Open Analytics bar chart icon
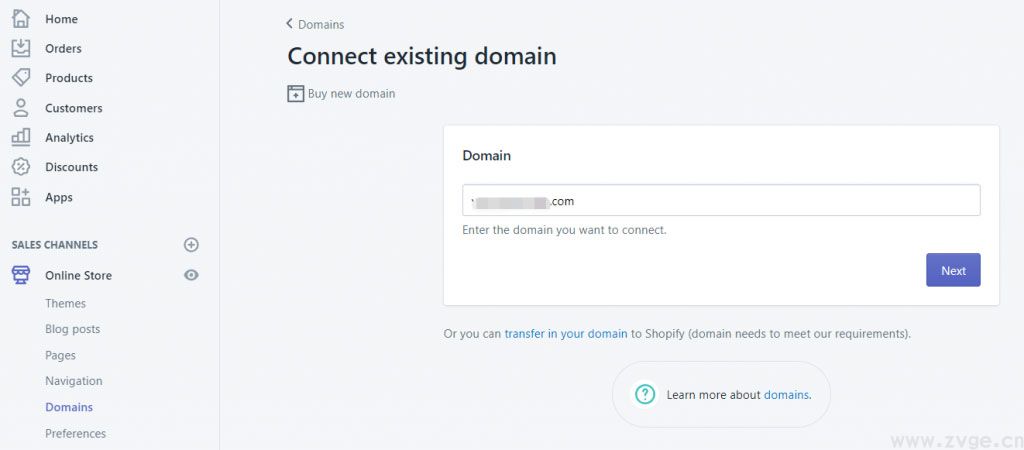This screenshot has height=450, width=1024. pyautogui.click(x=21, y=137)
